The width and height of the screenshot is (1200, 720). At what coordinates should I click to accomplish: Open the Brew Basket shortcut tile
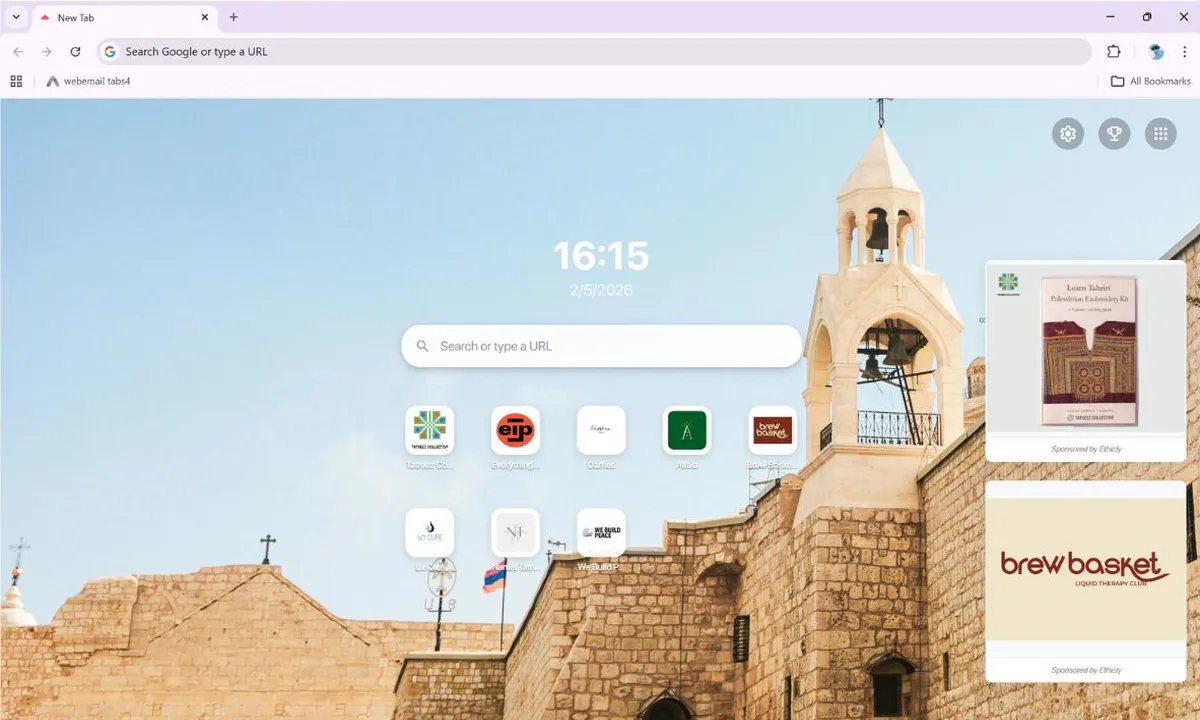773,431
